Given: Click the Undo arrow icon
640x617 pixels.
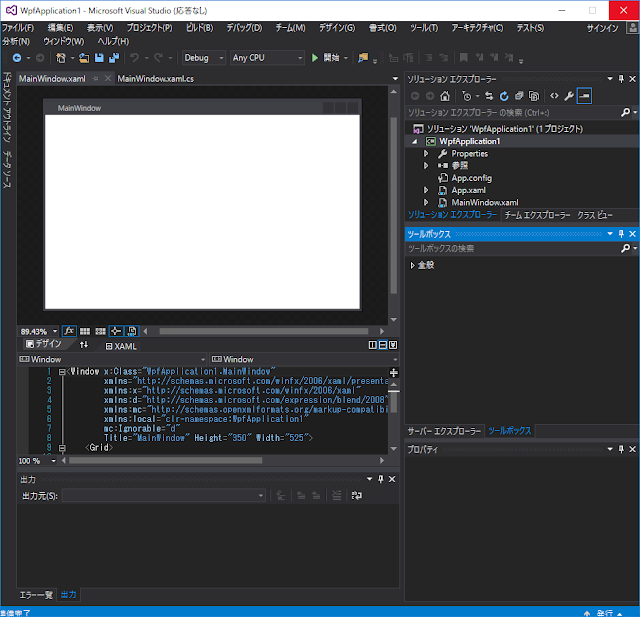Looking at the screenshot, I should click(x=134, y=58).
